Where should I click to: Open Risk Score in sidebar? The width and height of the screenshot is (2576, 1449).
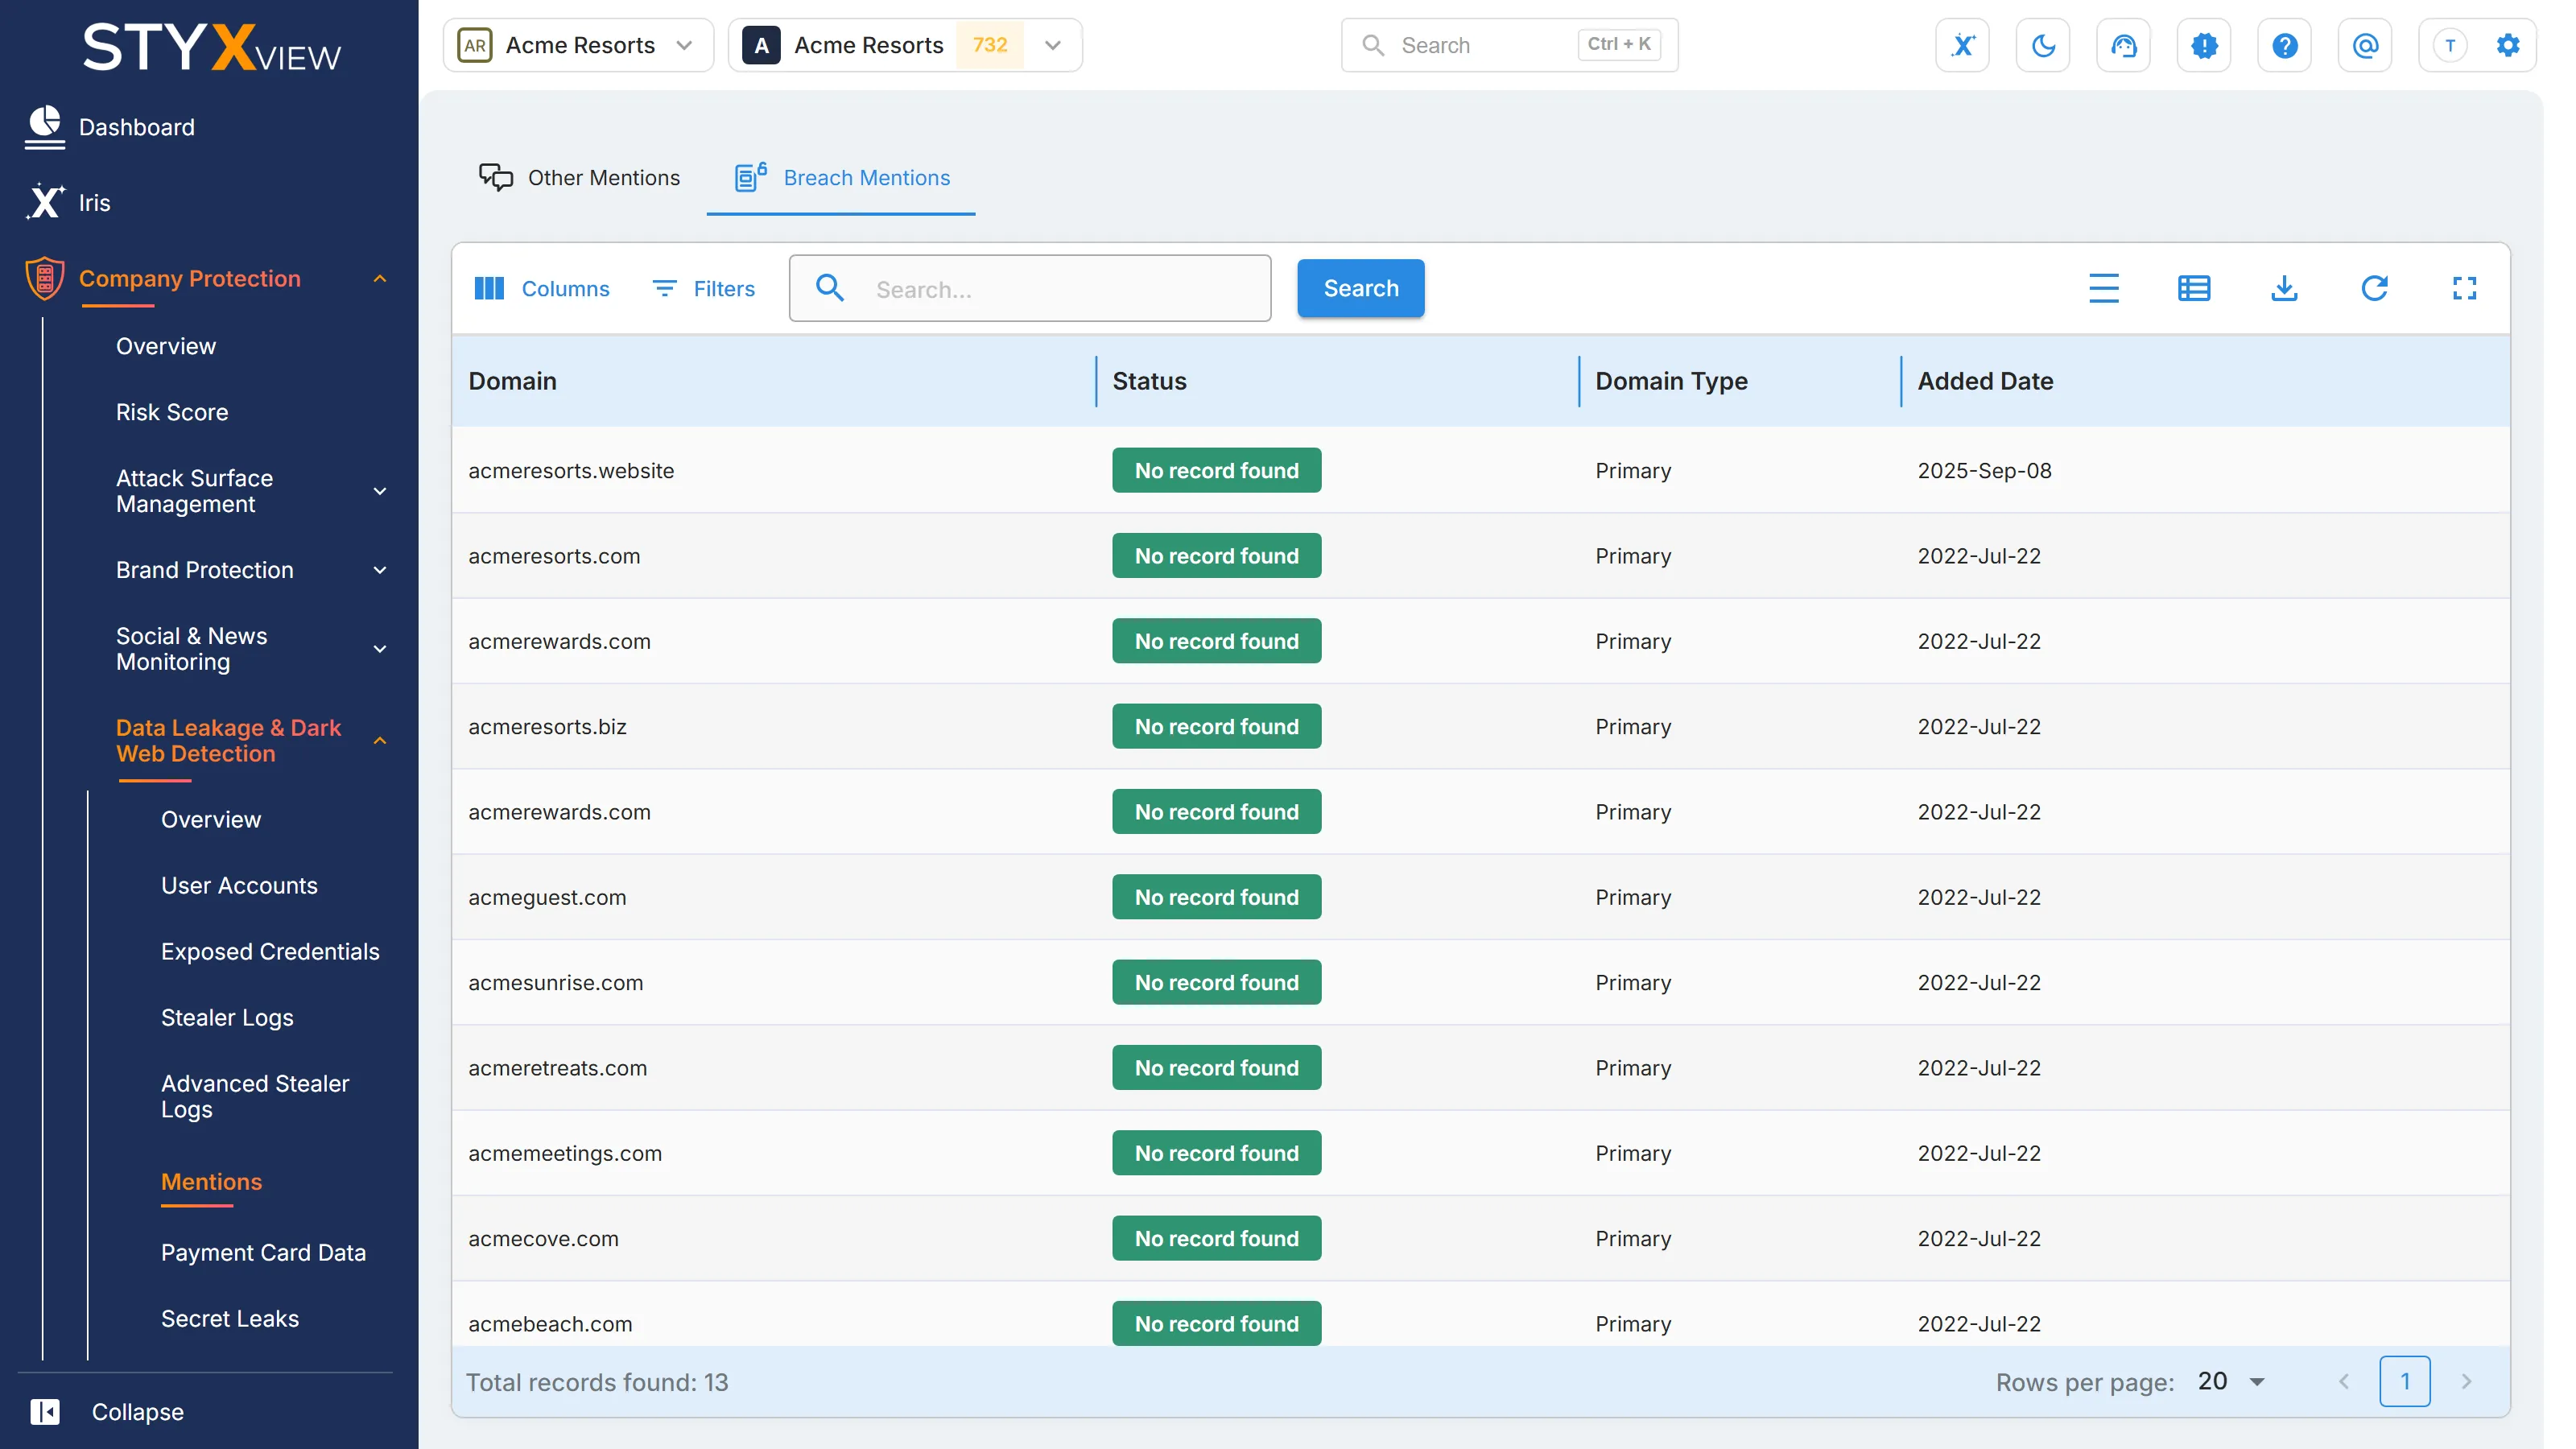click(x=172, y=412)
